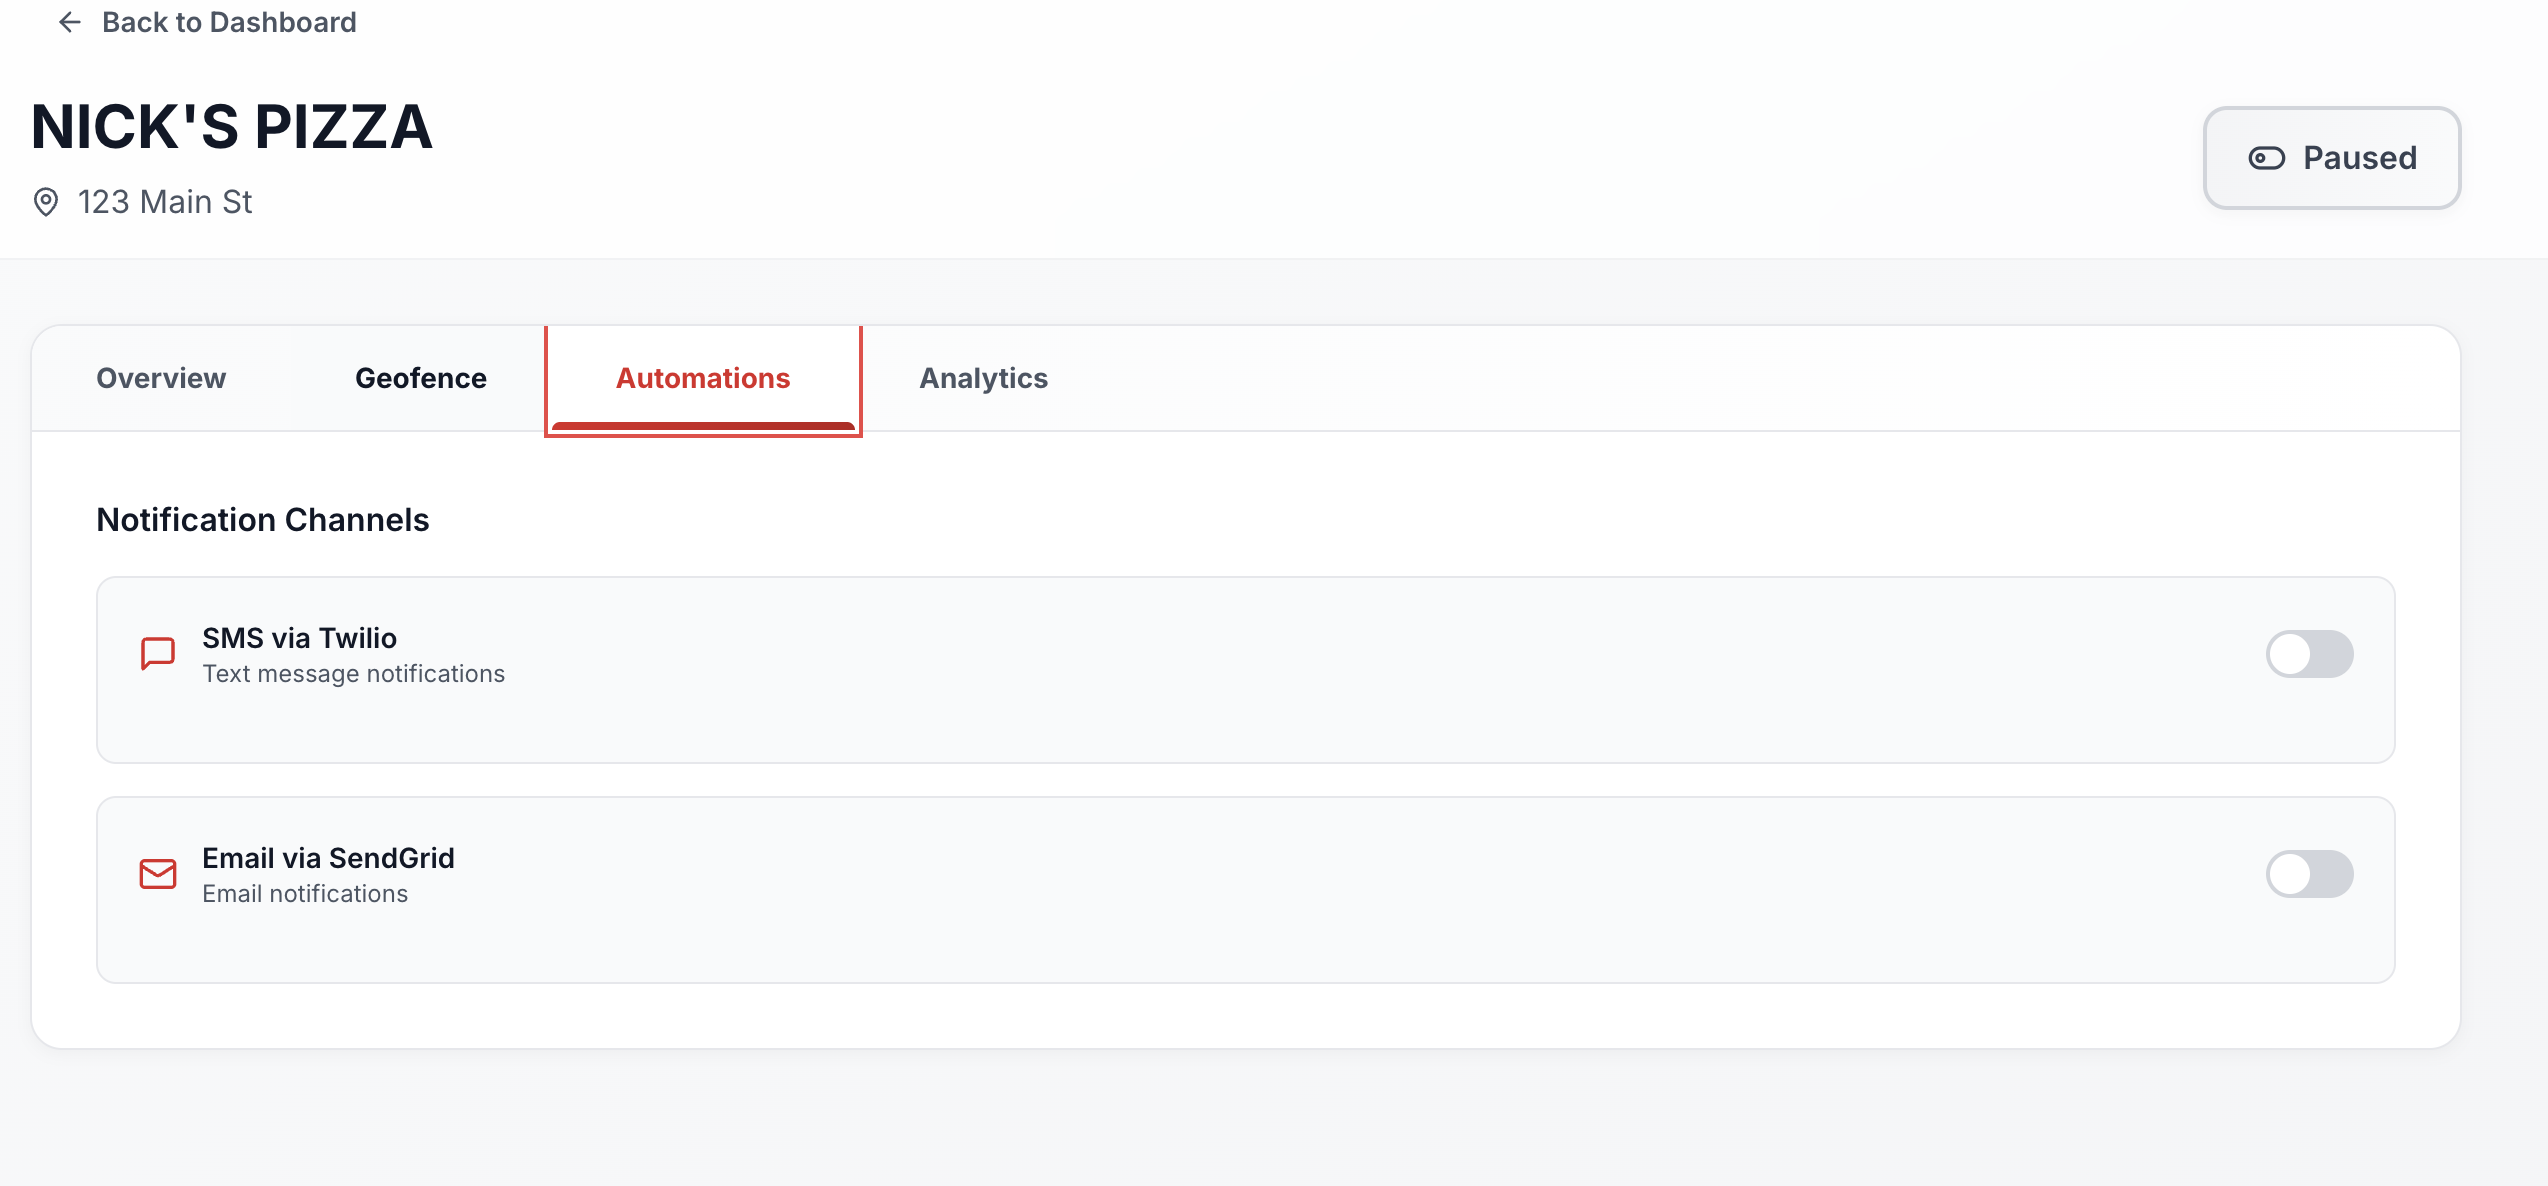Open the Geofence tab
This screenshot has width=2548, height=1186.
click(x=421, y=378)
